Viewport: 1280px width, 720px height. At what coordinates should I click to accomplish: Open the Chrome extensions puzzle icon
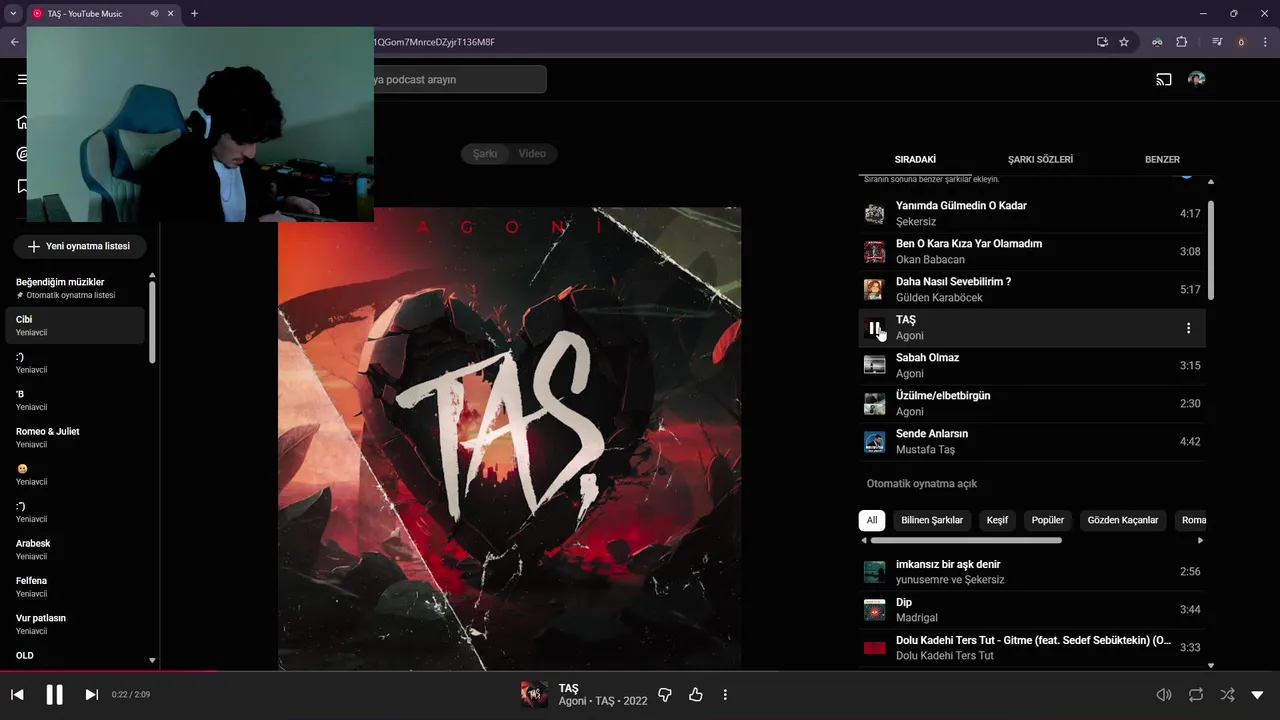[x=1181, y=42]
